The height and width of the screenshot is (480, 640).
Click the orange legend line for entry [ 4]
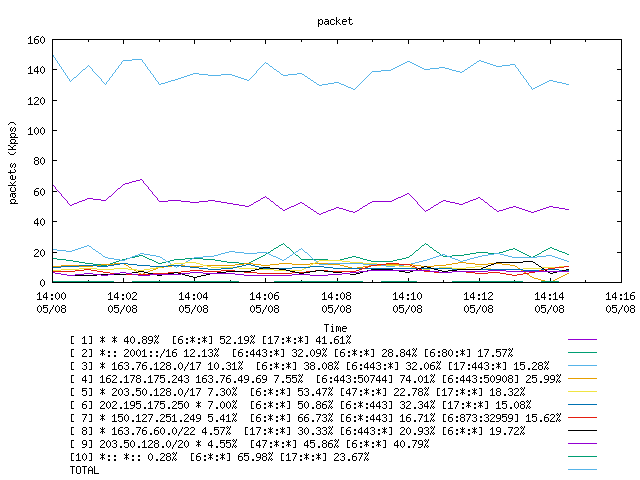tap(582, 379)
